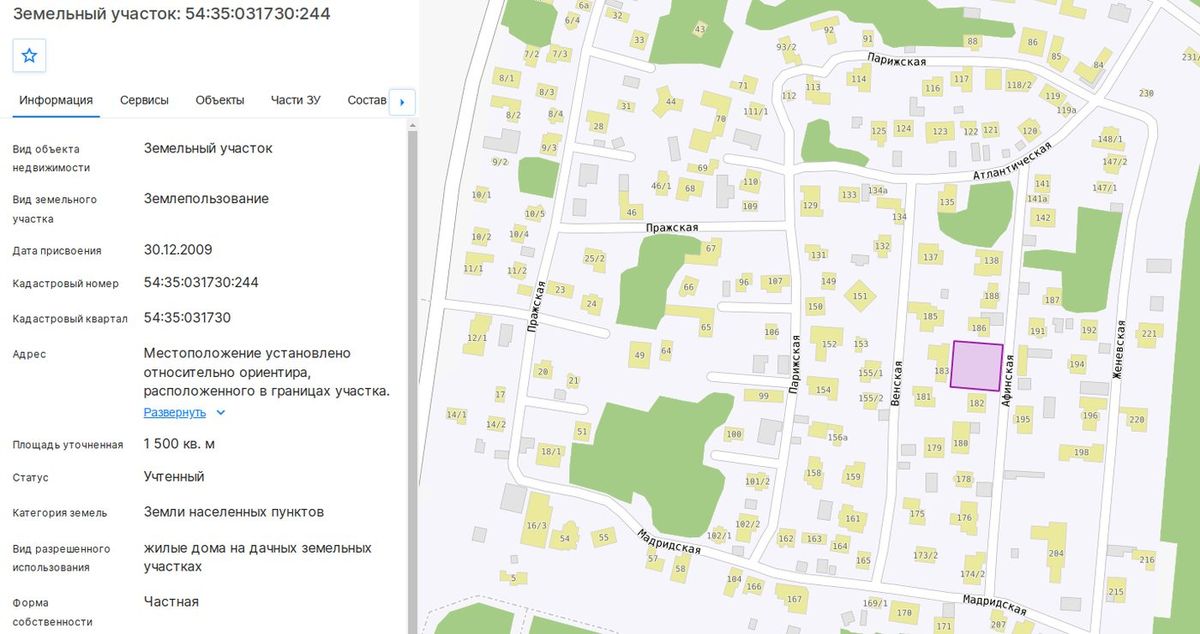Viewport: 1200px width, 634px height.
Task: Click building 186 on the map
Action: [978, 326]
